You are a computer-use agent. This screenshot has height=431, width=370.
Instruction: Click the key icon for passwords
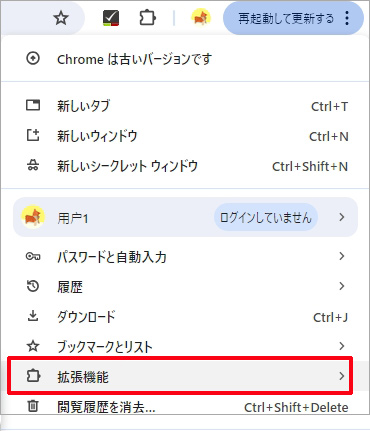pos(33,257)
